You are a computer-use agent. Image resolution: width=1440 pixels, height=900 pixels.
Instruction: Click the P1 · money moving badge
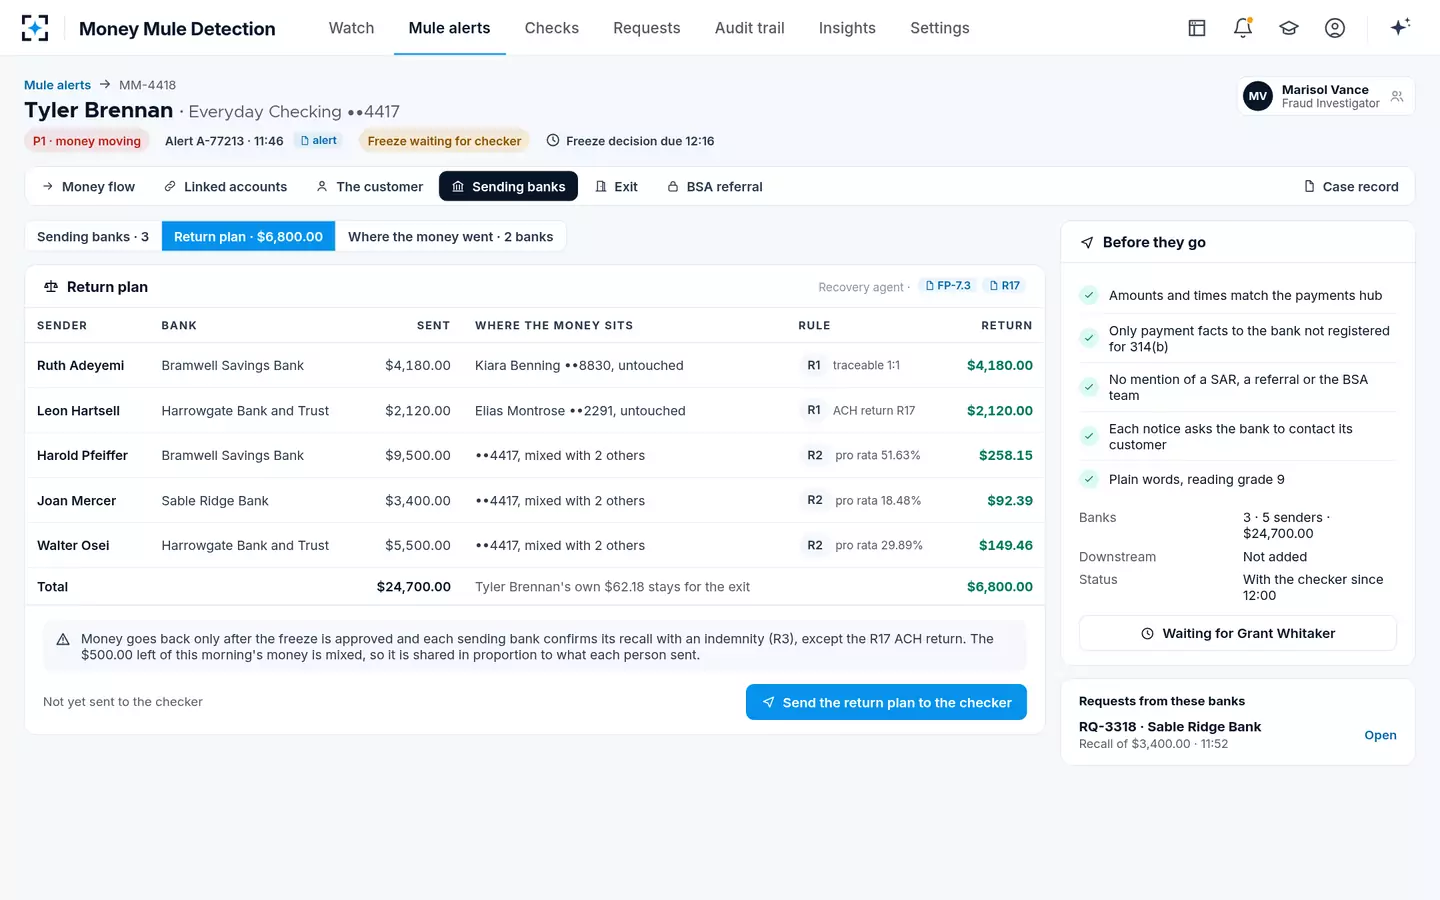click(x=87, y=141)
